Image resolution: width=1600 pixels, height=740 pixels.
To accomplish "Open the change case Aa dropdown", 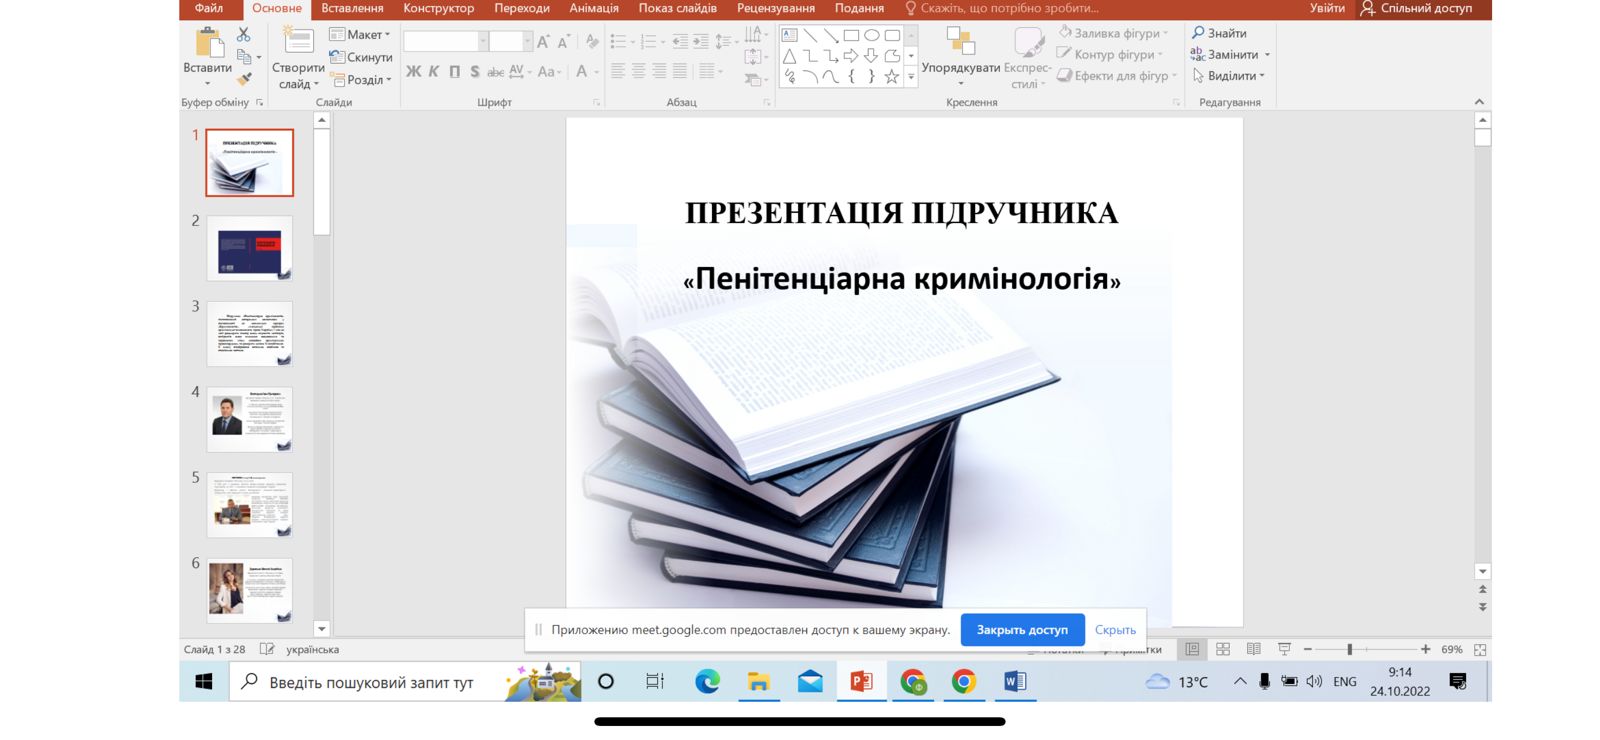I will tap(549, 72).
